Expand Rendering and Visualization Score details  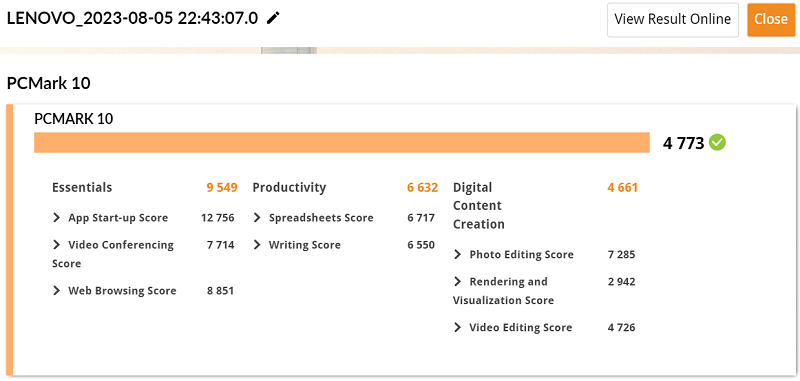(x=458, y=282)
